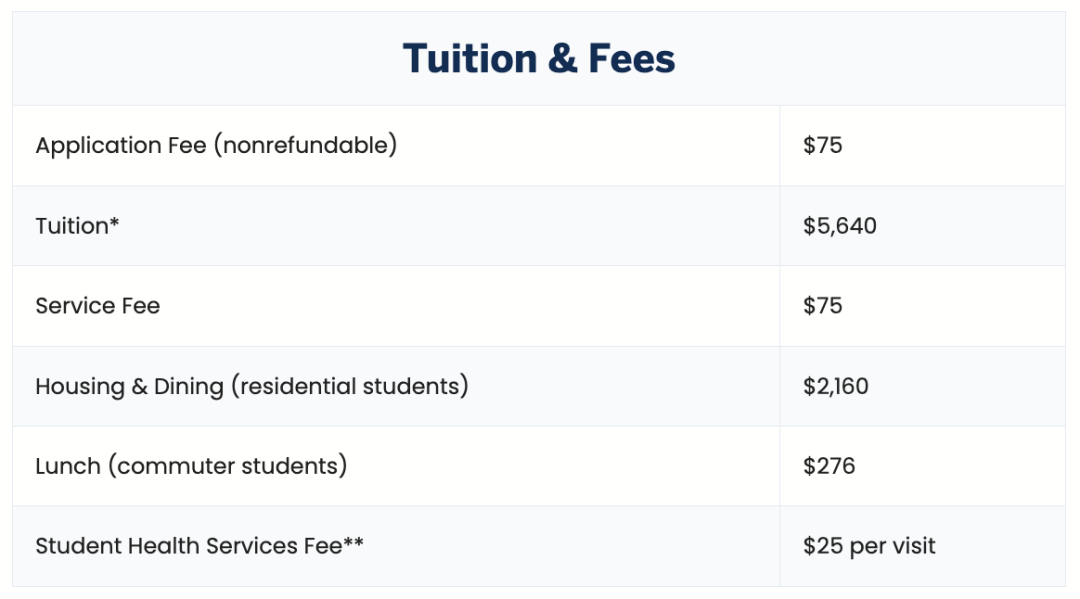Click the ampersand in the Tuition & Fees title
Image resolution: width=1080 pixels, height=599 pixels.
(x=563, y=60)
